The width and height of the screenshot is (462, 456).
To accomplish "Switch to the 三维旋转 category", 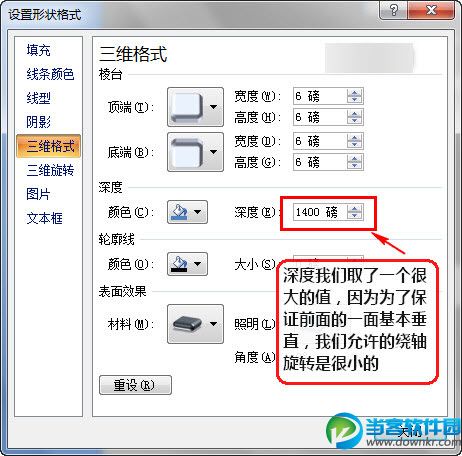I will coord(50,170).
